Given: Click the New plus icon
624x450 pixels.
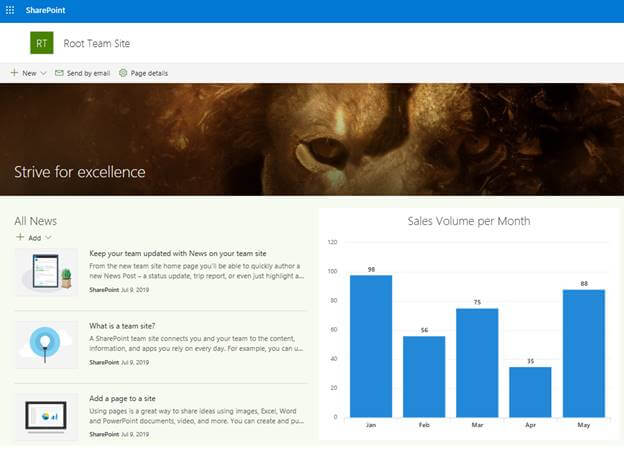Looking at the screenshot, I should (14, 73).
